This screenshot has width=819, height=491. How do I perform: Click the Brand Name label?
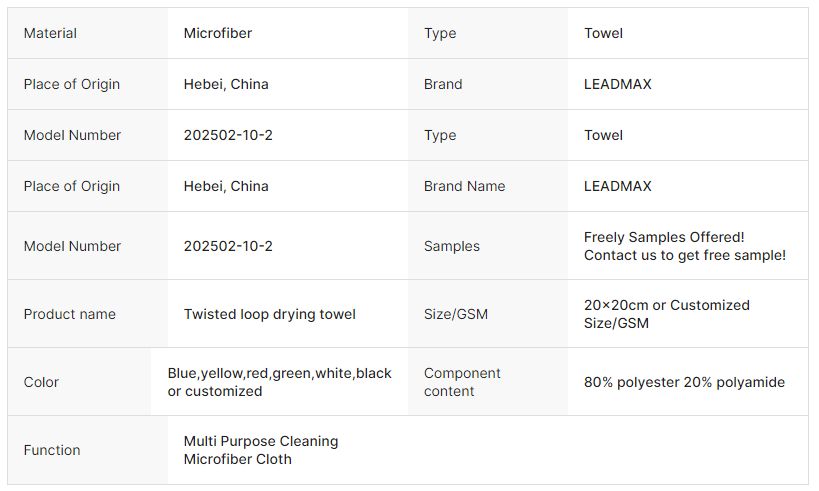click(464, 186)
